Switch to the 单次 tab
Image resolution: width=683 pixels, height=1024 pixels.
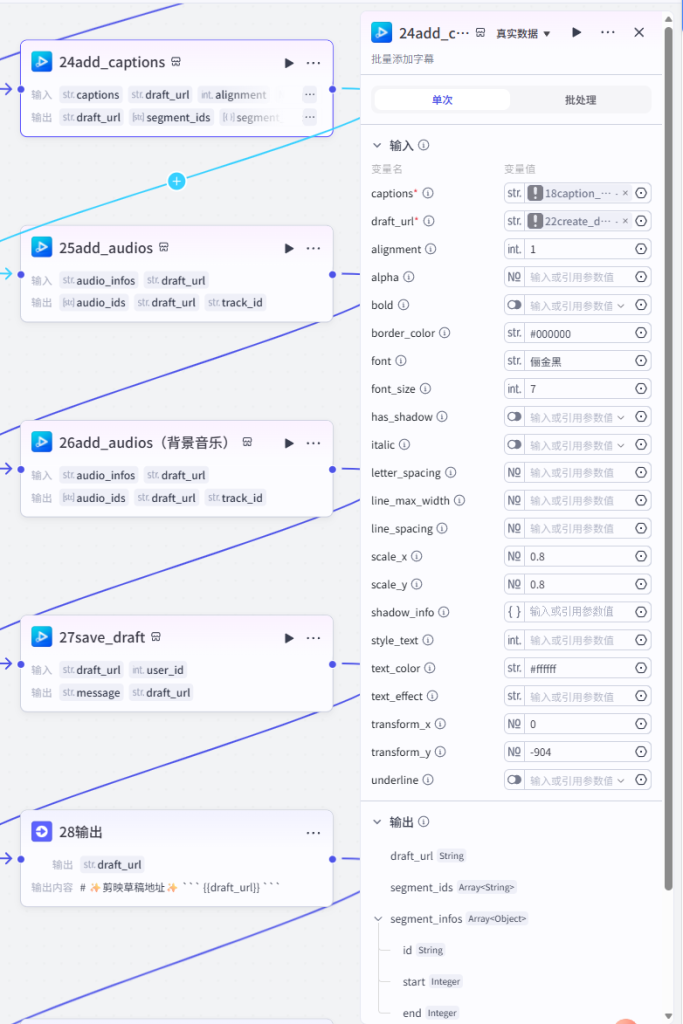442,100
